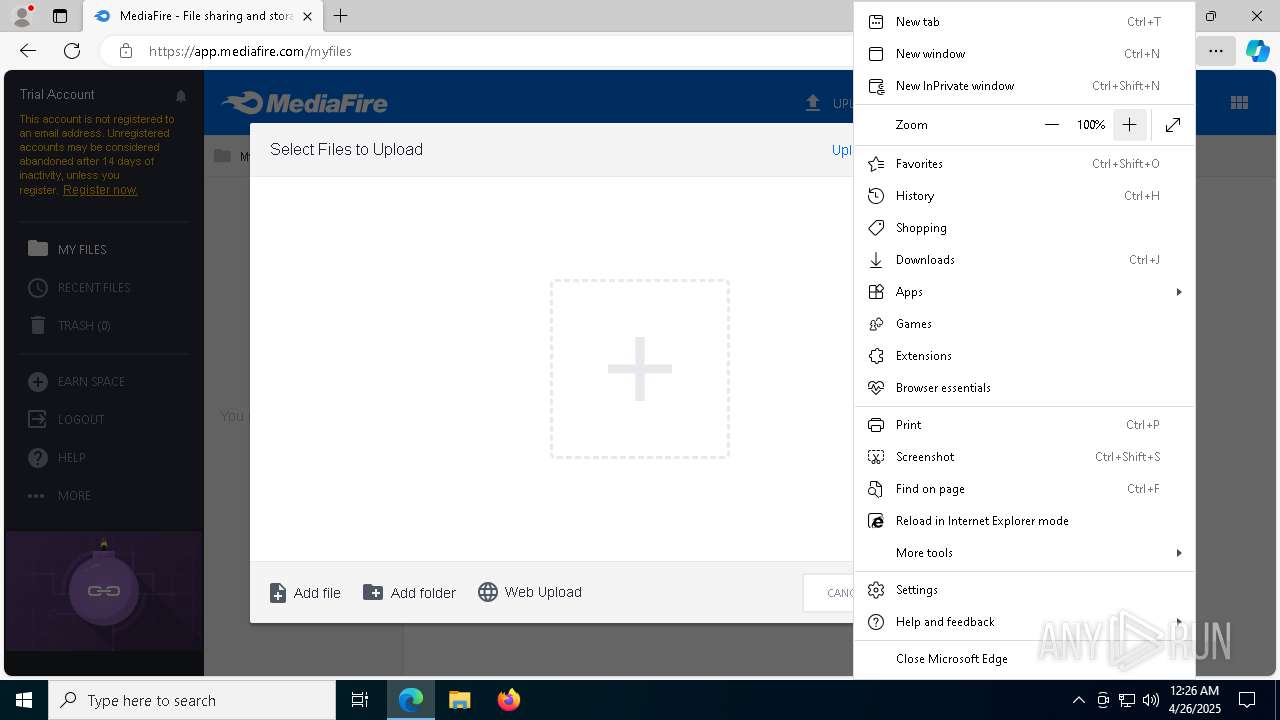Click the address bar URL
The width and height of the screenshot is (1280, 720).
pyautogui.click(x=250, y=51)
